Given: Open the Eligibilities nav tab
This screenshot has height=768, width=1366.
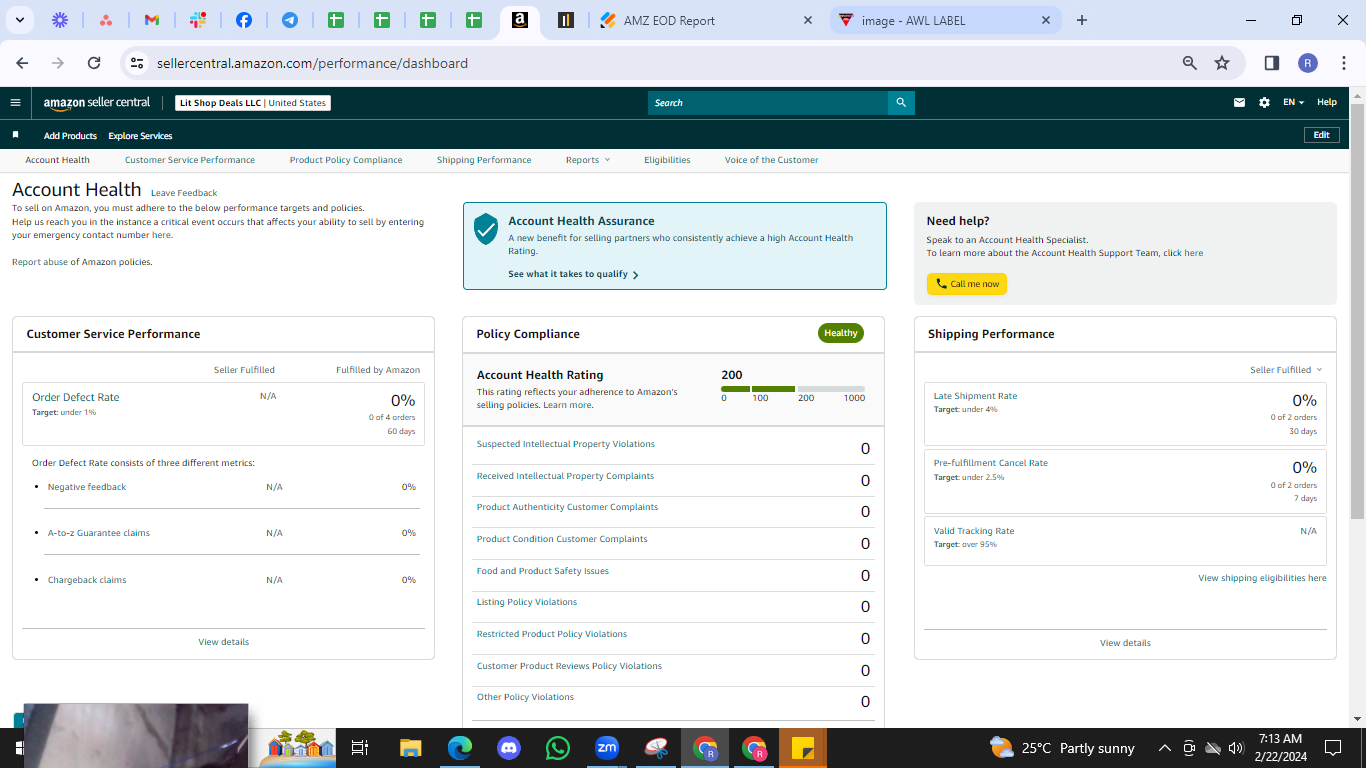Looking at the screenshot, I should pyautogui.click(x=667, y=160).
